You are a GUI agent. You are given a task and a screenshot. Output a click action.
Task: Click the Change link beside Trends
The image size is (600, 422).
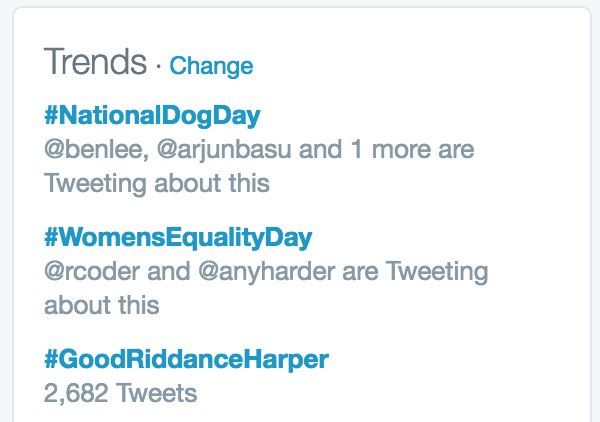pos(211,66)
